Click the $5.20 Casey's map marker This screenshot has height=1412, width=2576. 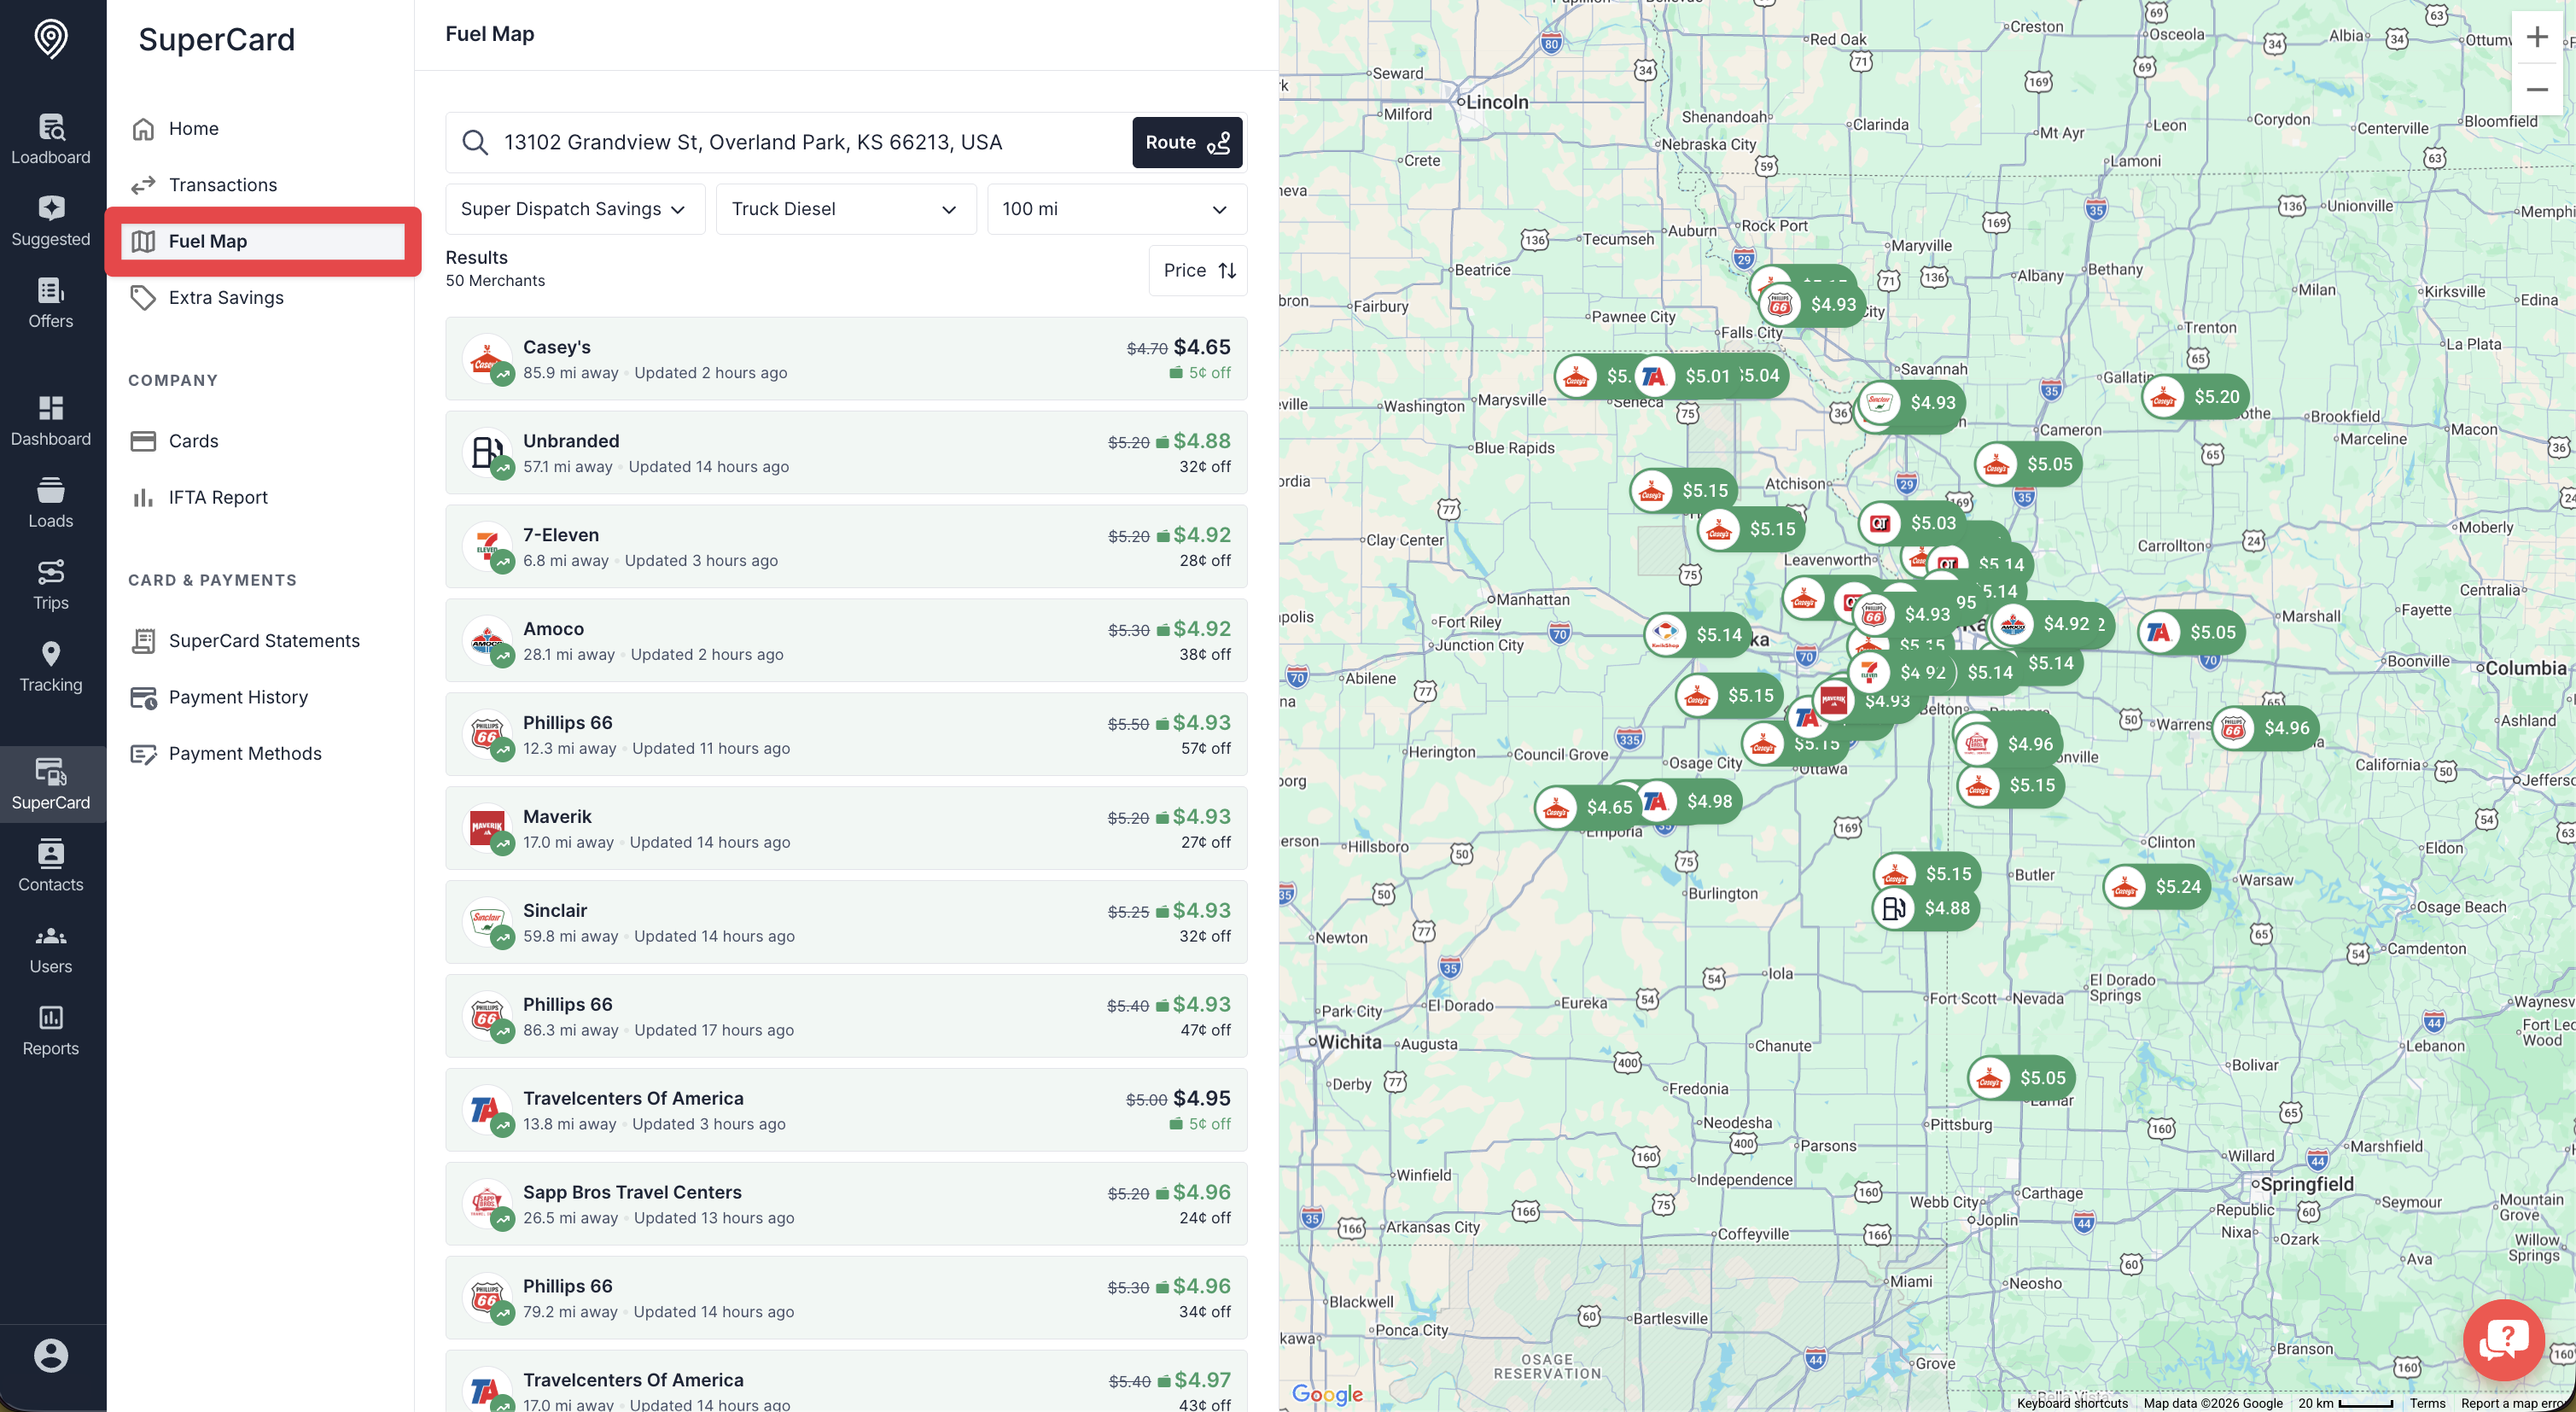2194,397
